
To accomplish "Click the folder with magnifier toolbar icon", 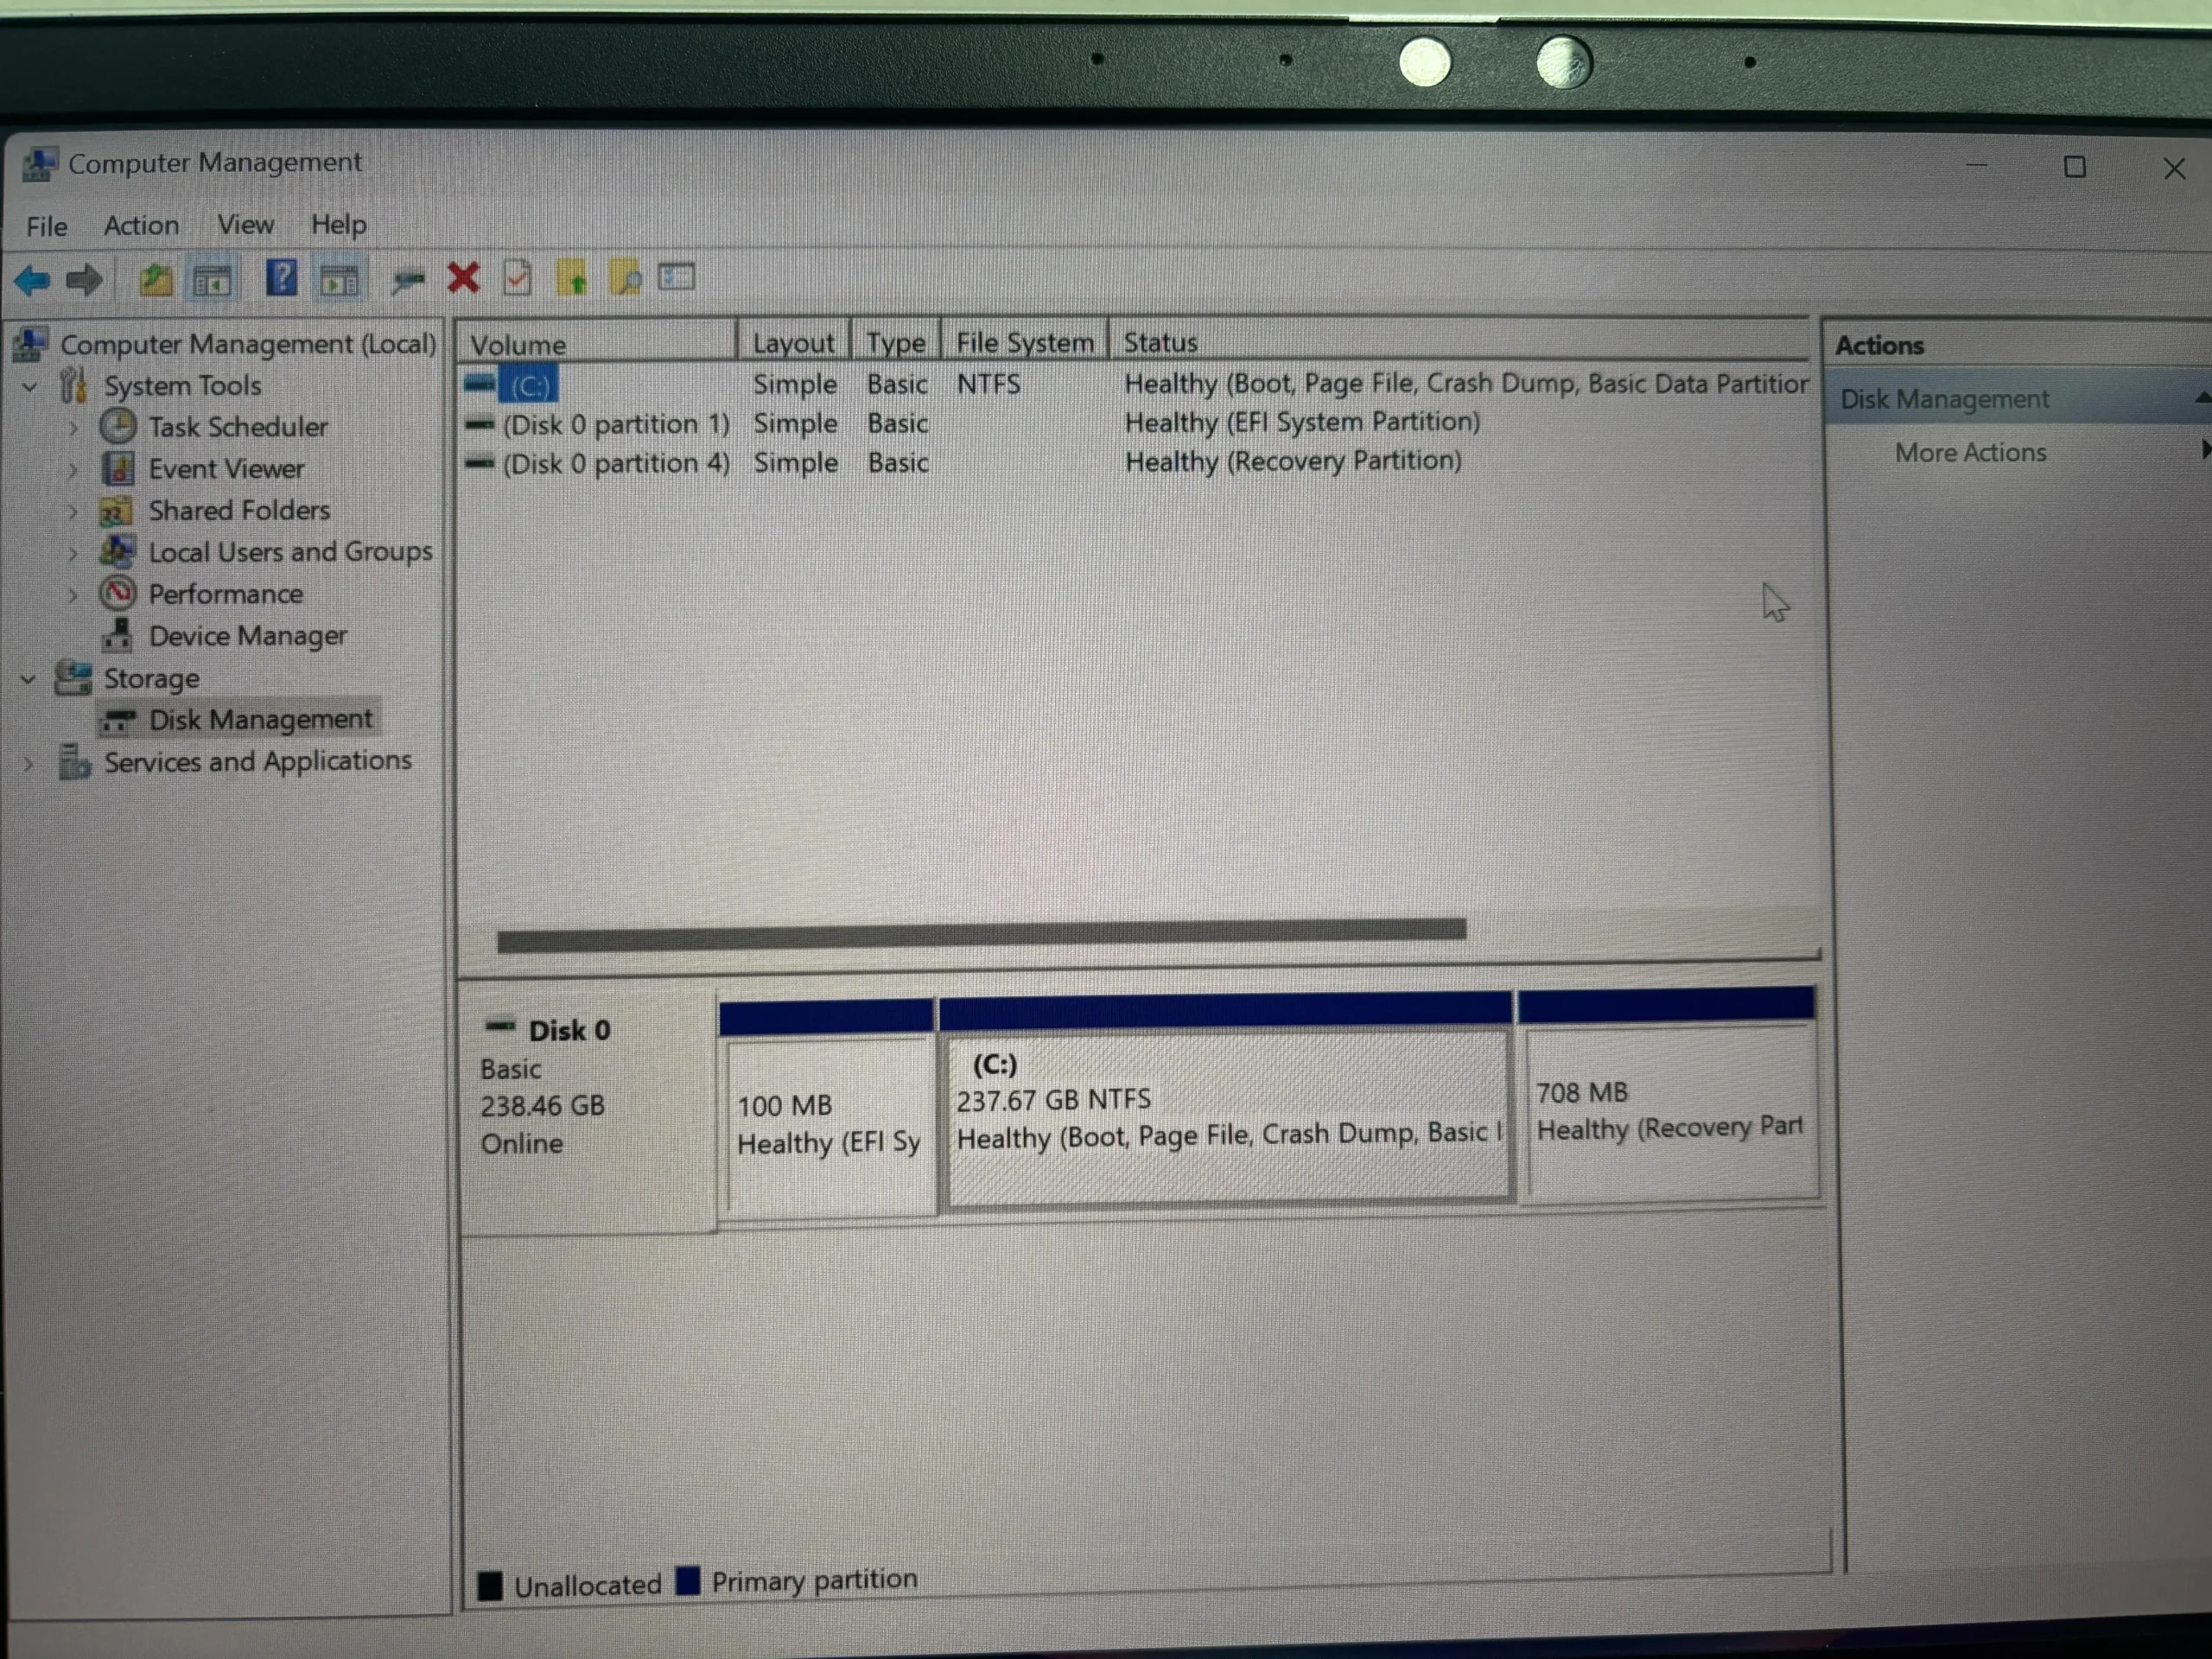I will coord(626,278).
